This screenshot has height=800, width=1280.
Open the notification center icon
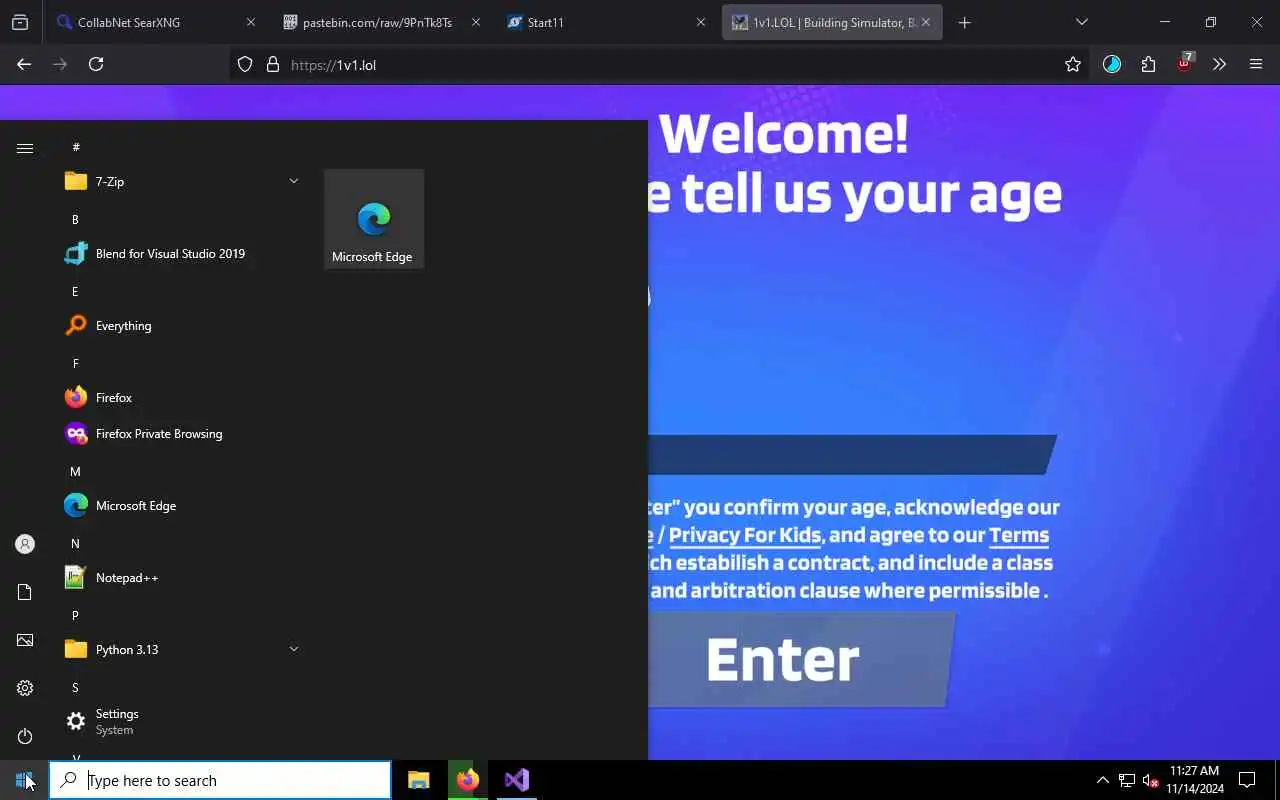click(x=1247, y=780)
